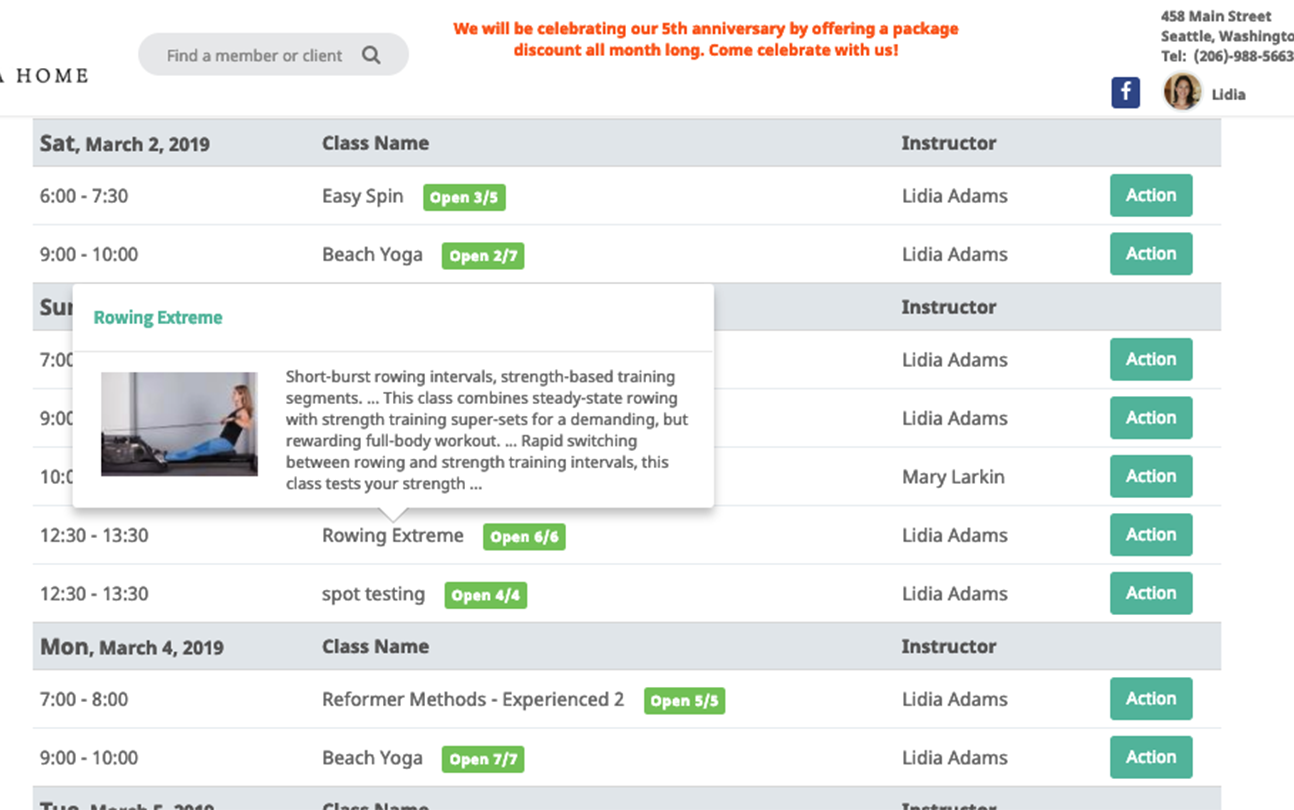Open the Facebook page icon
The width and height of the screenshot is (1294, 810).
click(1125, 93)
